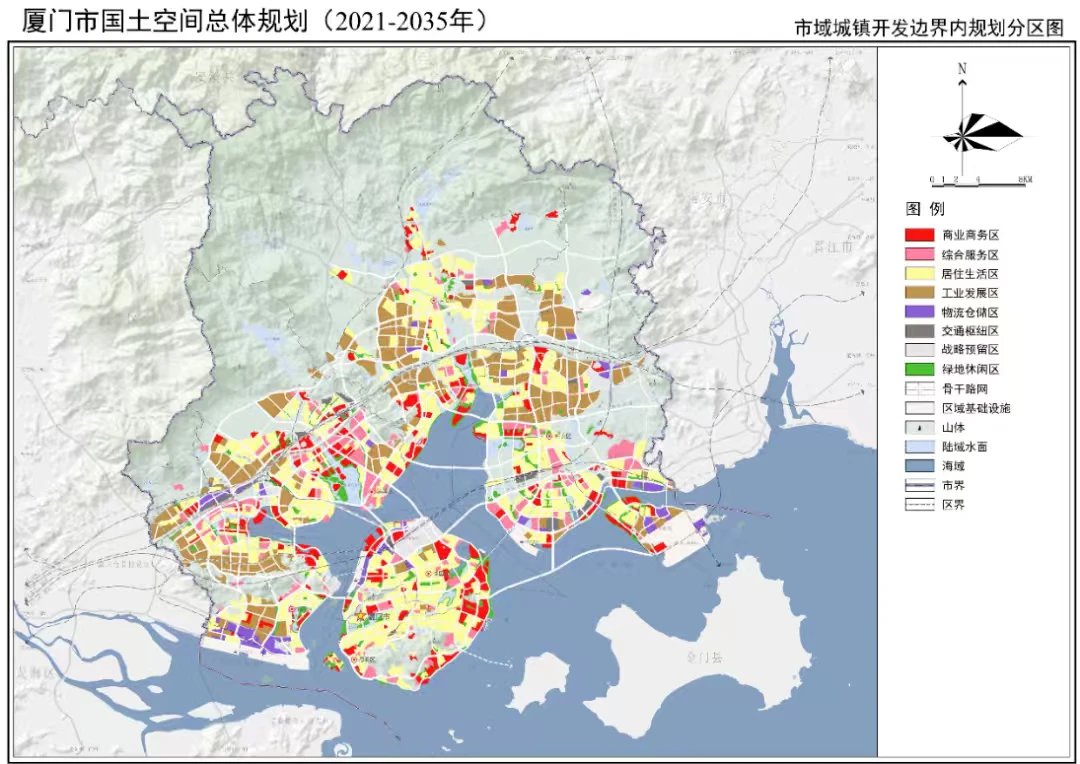The height and width of the screenshot is (764, 1080).
Task: Click the swirl logo at the map's bottom edge
Action: point(342,749)
